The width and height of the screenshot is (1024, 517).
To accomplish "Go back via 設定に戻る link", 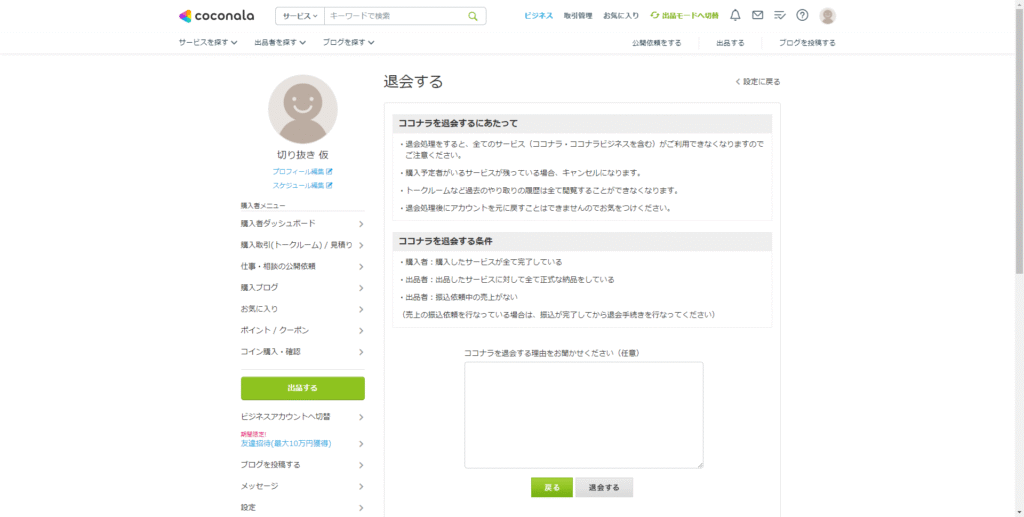I will [x=758, y=82].
